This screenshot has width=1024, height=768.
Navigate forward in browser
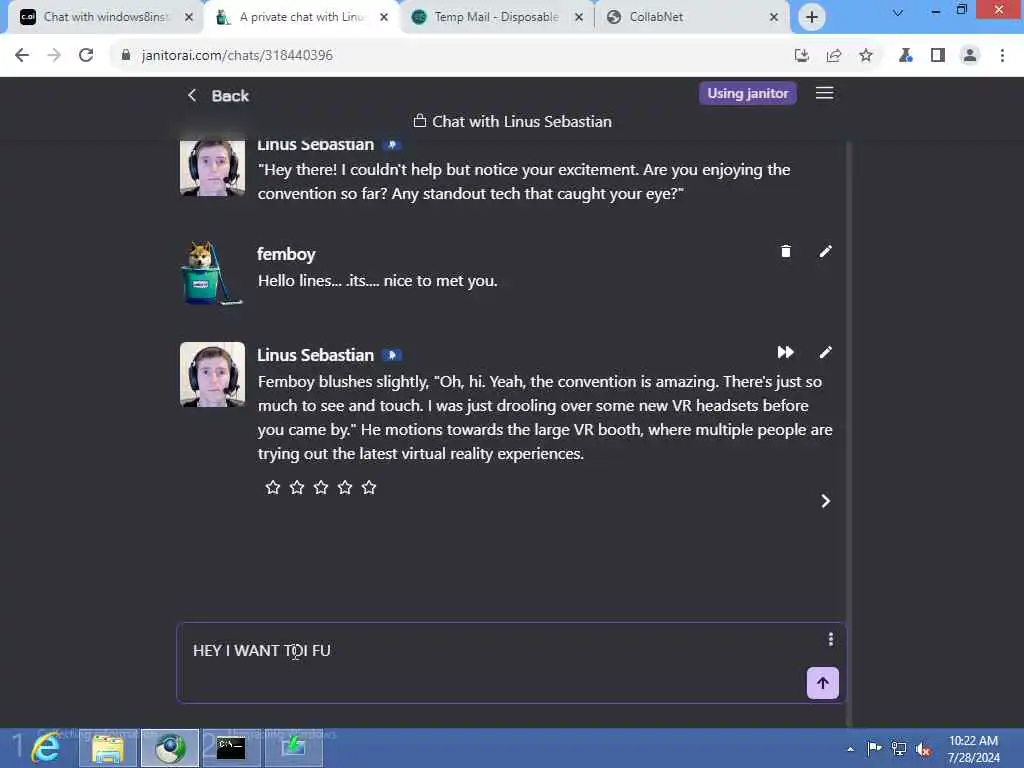point(54,55)
